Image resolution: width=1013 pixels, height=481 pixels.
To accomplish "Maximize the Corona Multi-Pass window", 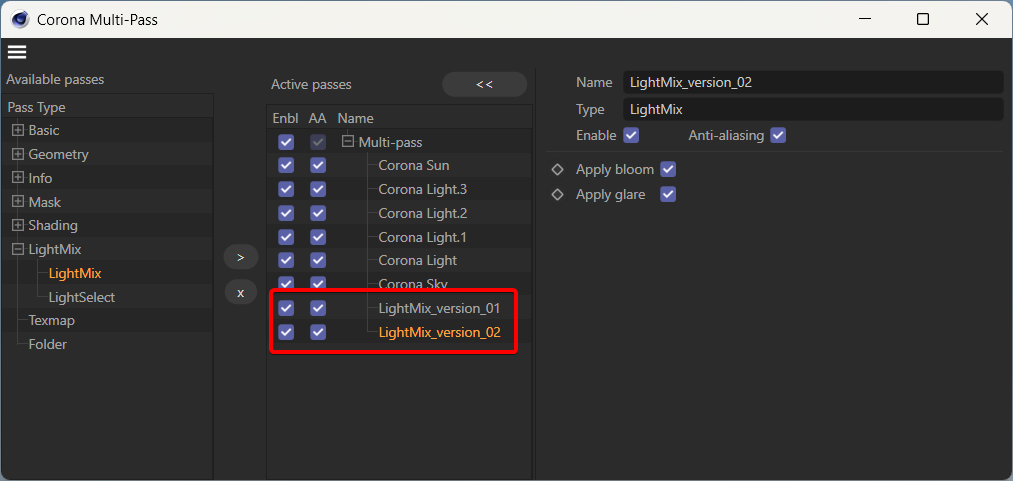I will click(x=923, y=19).
